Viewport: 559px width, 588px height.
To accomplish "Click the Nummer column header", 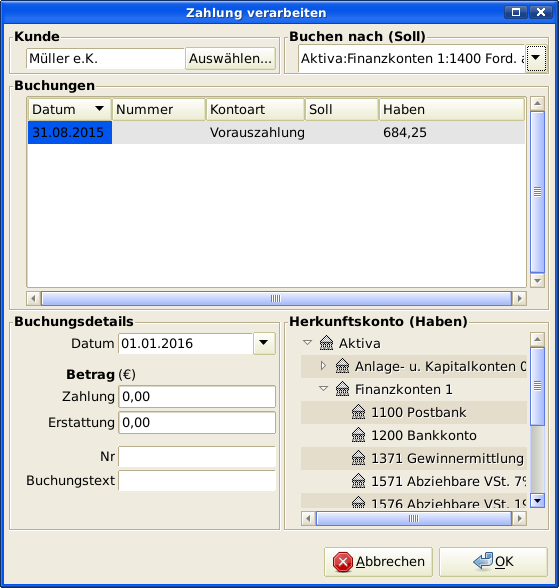I will point(159,110).
